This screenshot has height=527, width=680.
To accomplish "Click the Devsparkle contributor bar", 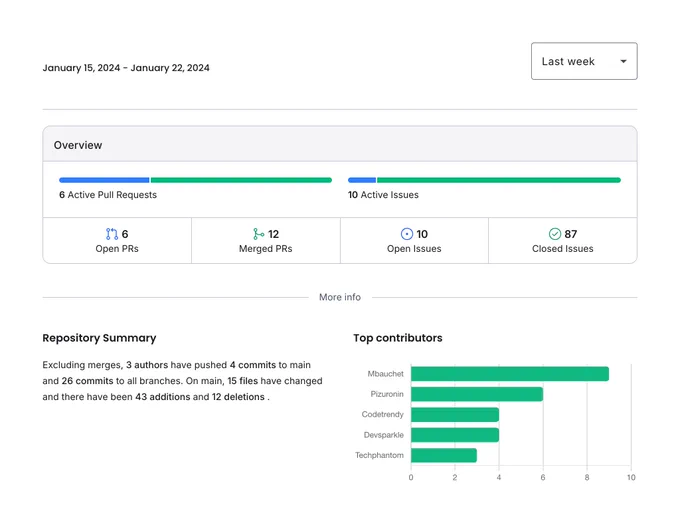I will coord(455,435).
